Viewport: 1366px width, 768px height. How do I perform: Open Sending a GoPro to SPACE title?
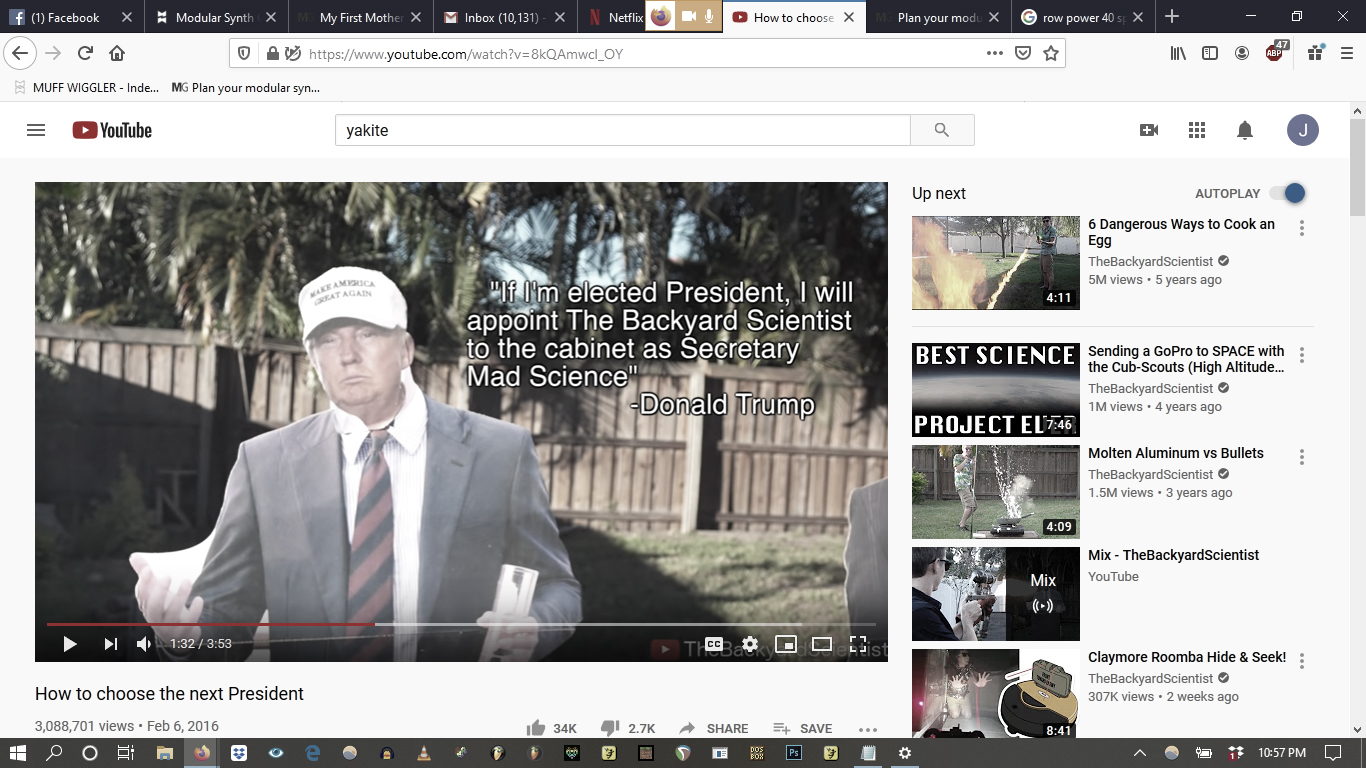pyautogui.click(x=1186, y=359)
